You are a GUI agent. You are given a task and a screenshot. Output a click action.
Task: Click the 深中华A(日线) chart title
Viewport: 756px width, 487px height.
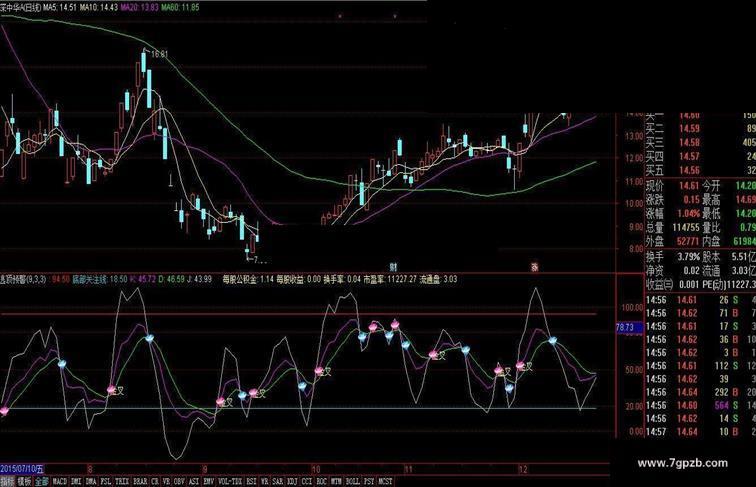[21, 8]
